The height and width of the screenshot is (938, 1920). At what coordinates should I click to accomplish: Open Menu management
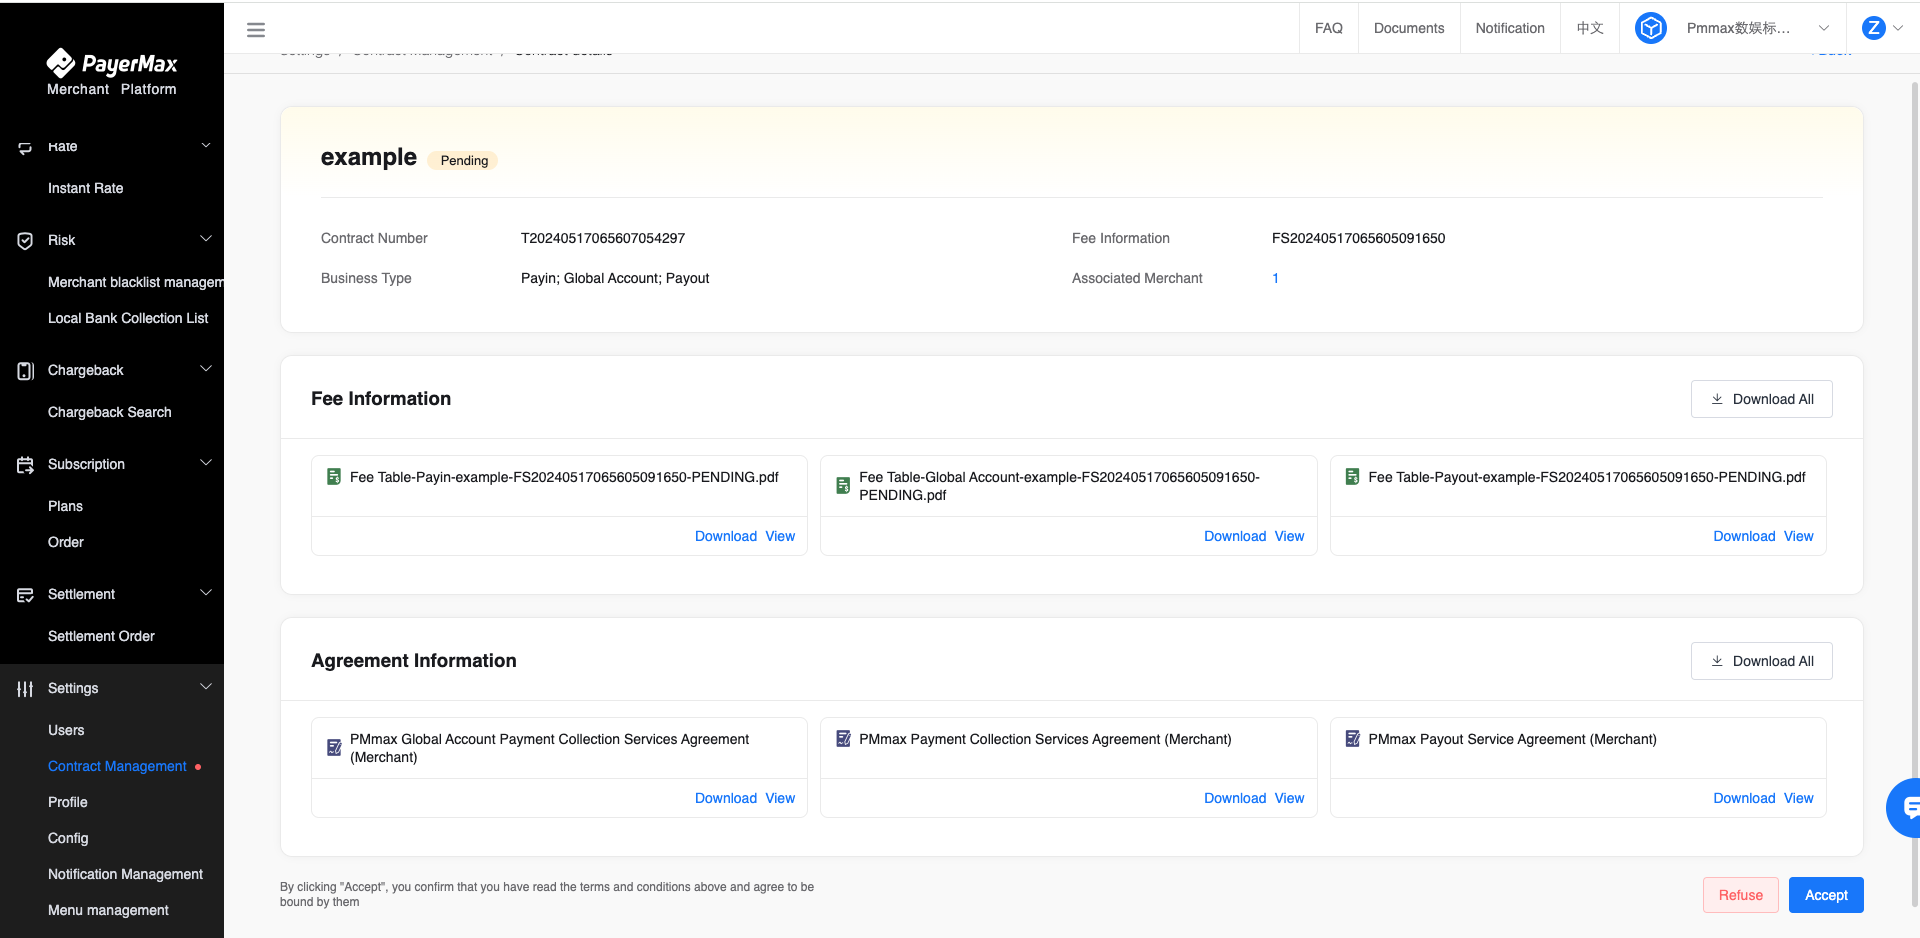(x=108, y=910)
